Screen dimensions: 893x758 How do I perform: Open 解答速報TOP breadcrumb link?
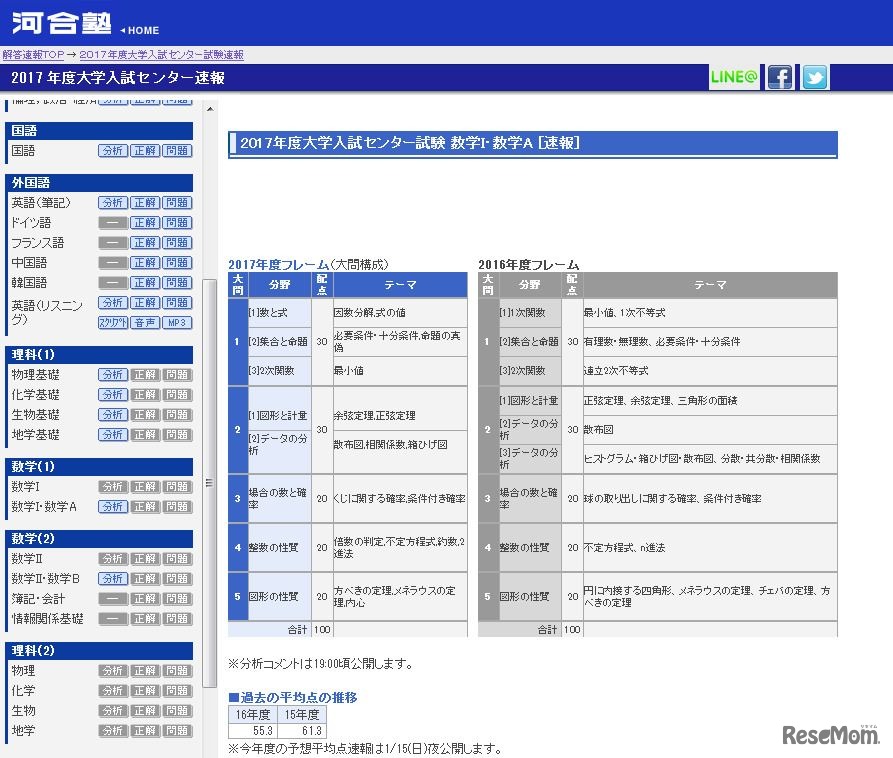[34, 55]
